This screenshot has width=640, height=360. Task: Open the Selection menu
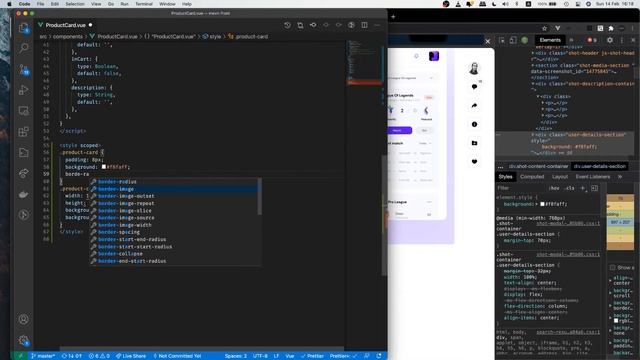(x=75, y=4)
